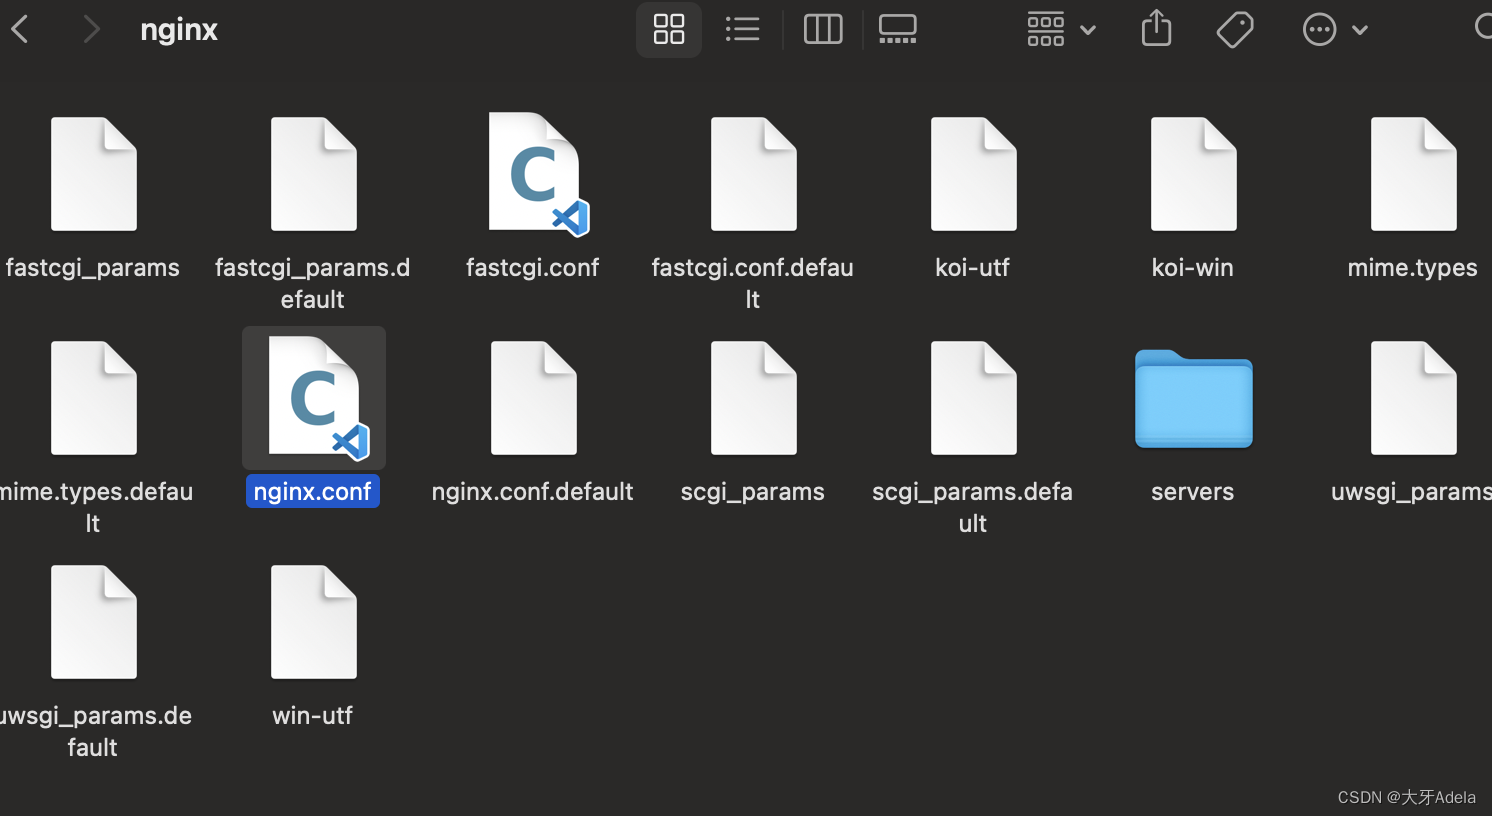The width and height of the screenshot is (1492, 816).
Task: Open the Tags editor
Action: click(x=1235, y=29)
